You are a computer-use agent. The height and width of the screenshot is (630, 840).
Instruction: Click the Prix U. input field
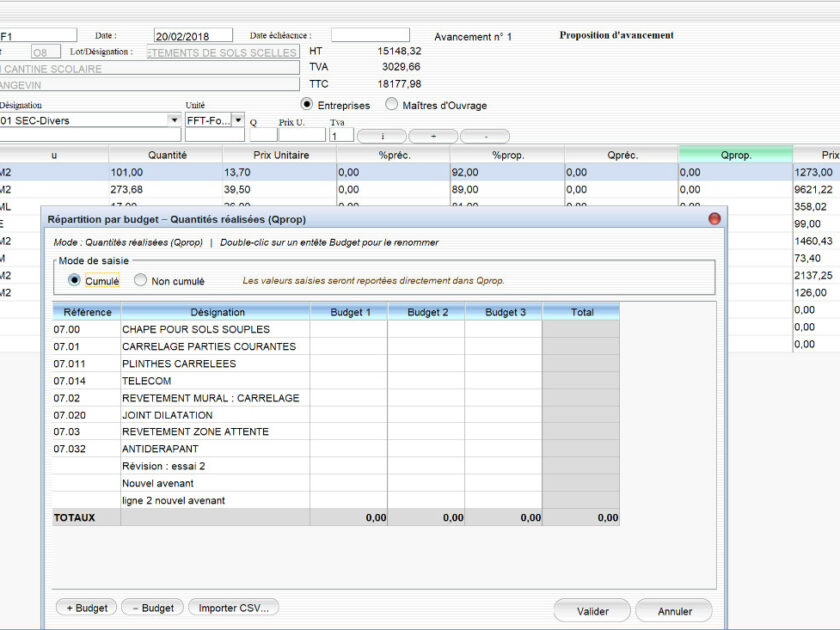pyautogui.click(x=302, y=134)
